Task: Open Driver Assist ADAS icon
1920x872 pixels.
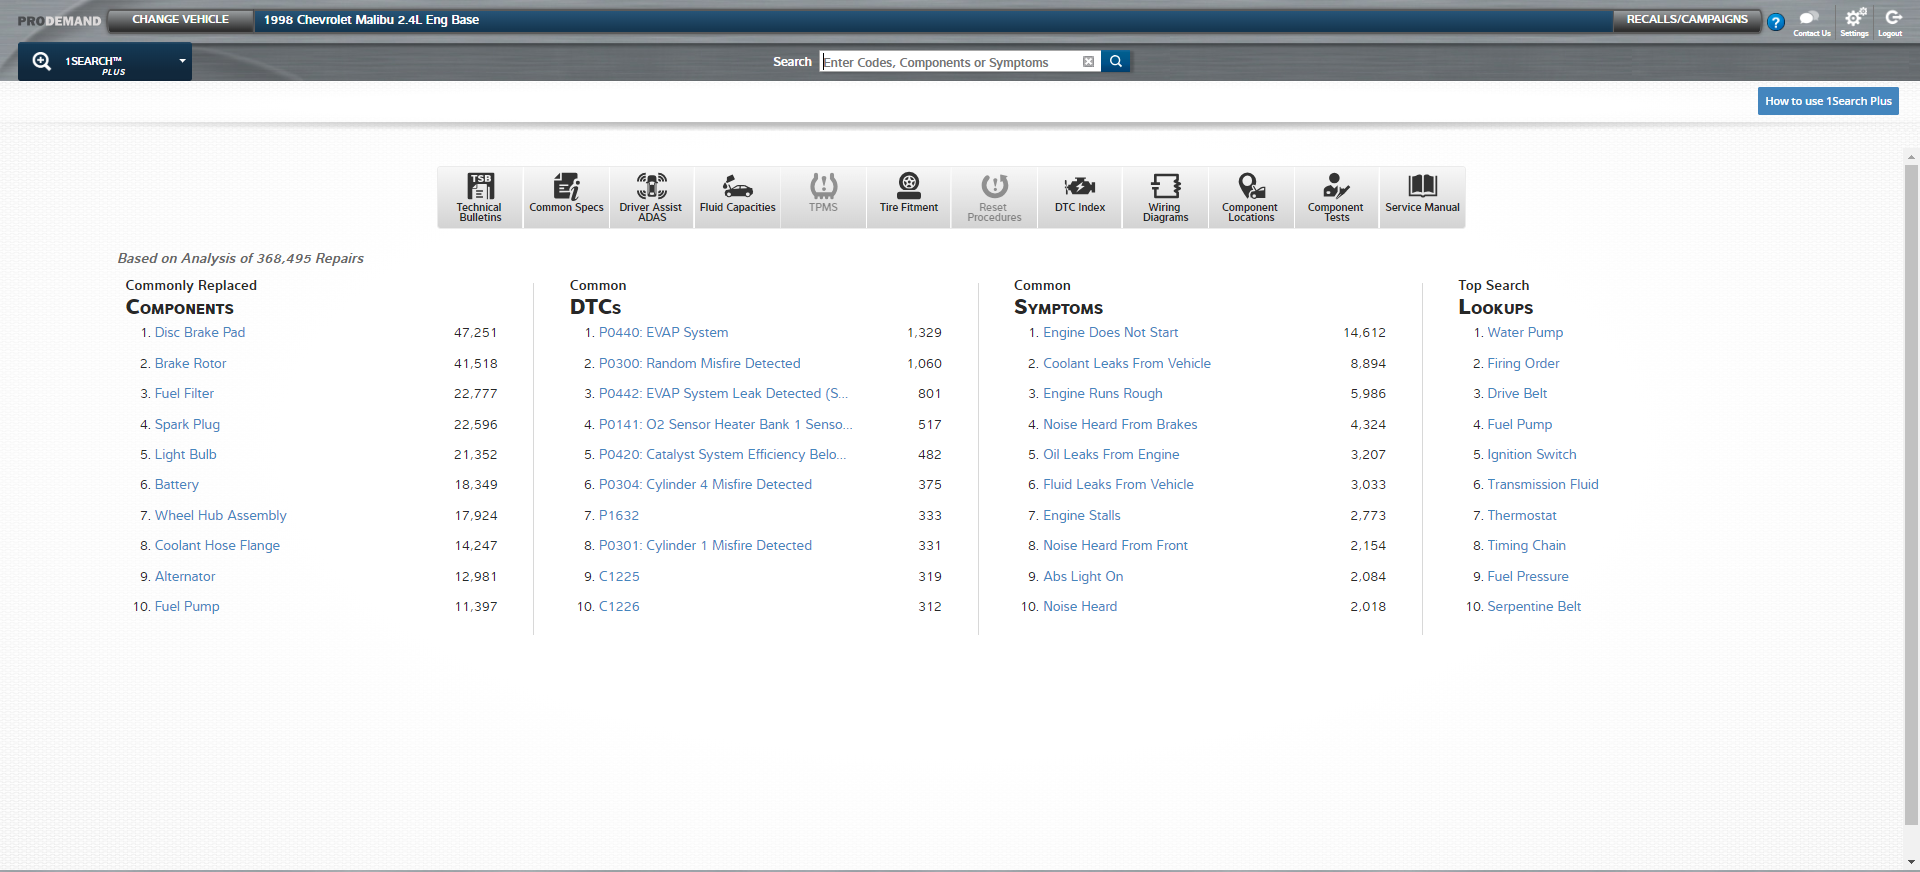Action: [651, 197]
